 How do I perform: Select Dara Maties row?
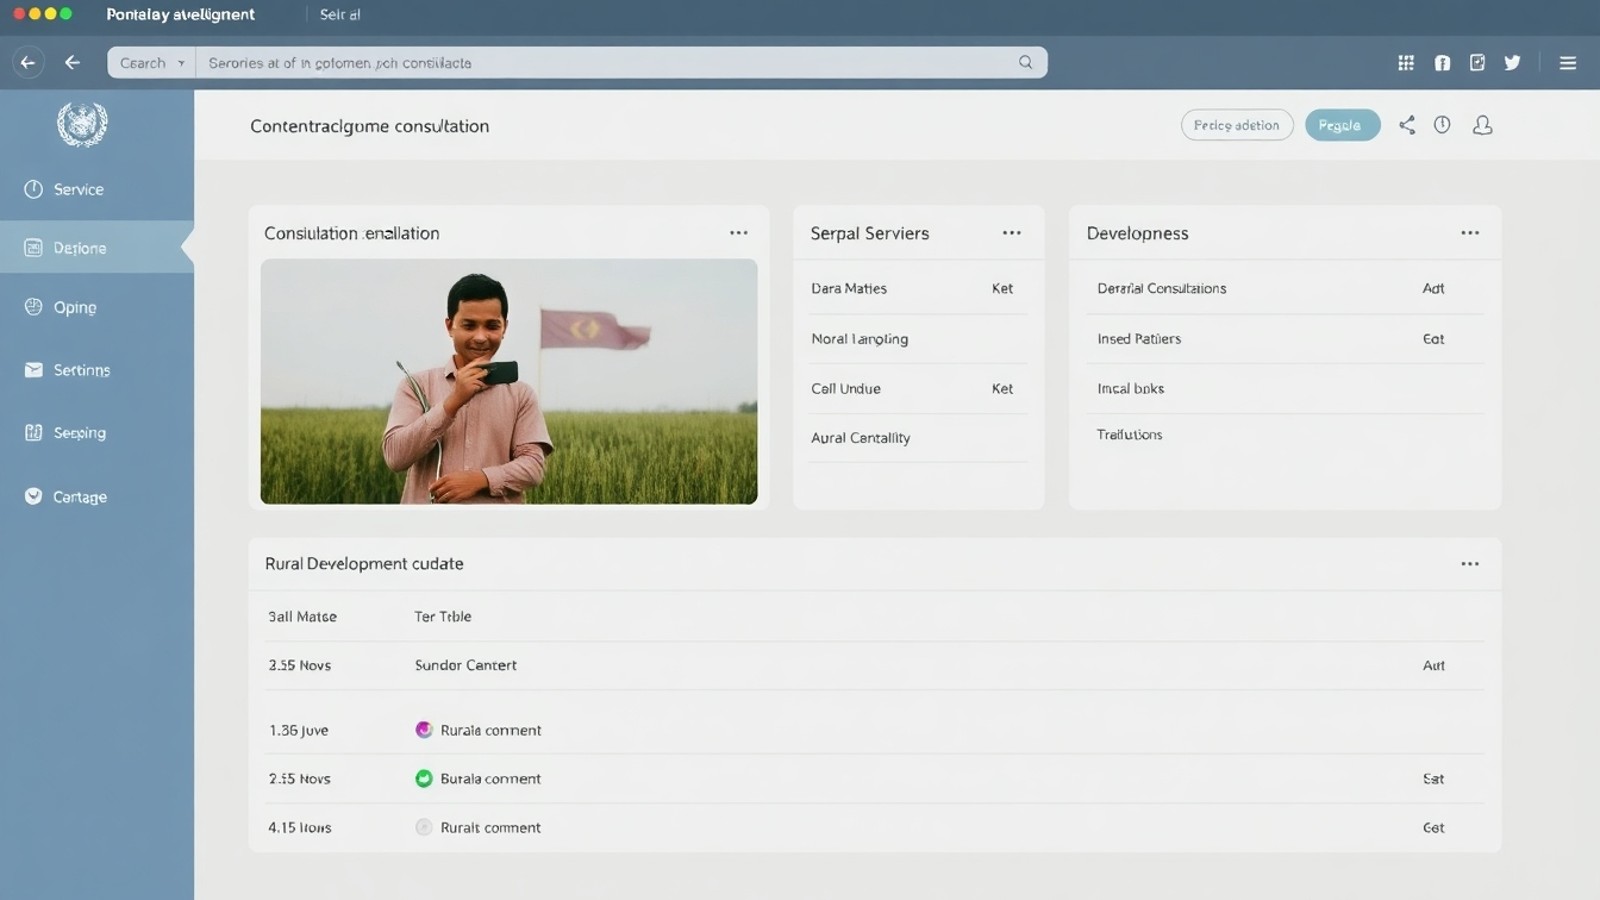[x=918, y=288]
